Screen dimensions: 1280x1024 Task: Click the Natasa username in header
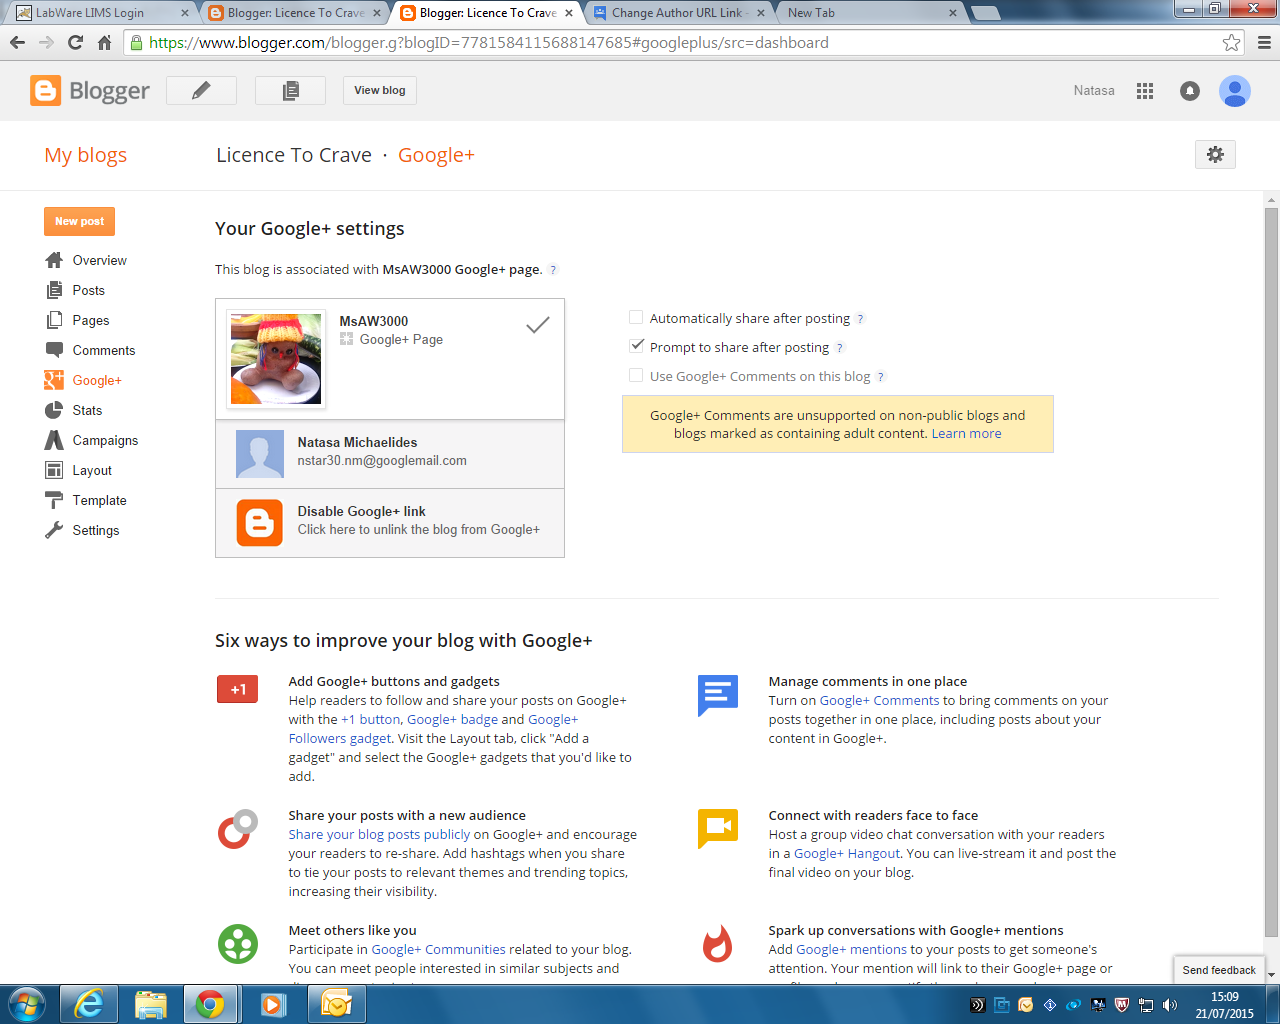(1094, 90)
